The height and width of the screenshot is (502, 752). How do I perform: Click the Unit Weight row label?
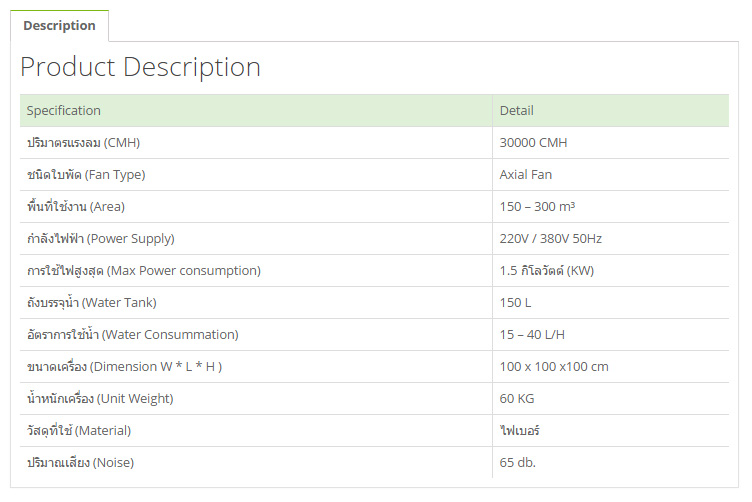100,398
